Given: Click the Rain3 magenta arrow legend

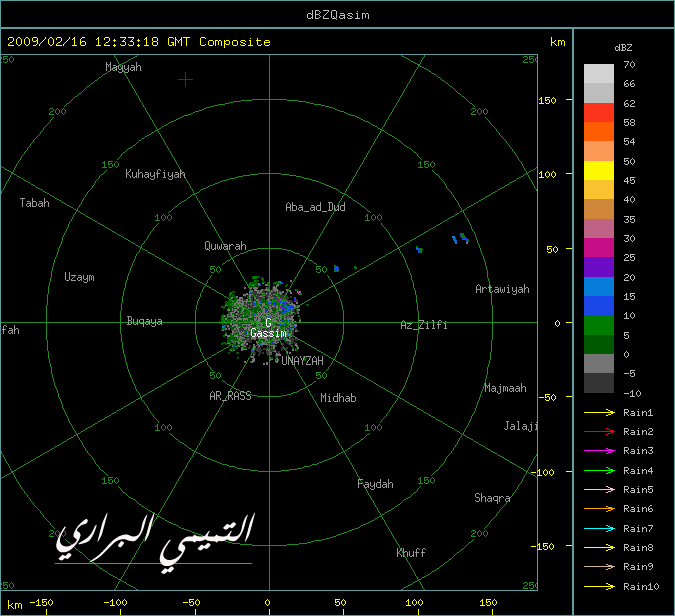Looking at the screenshot, I should tap(599, 451).
